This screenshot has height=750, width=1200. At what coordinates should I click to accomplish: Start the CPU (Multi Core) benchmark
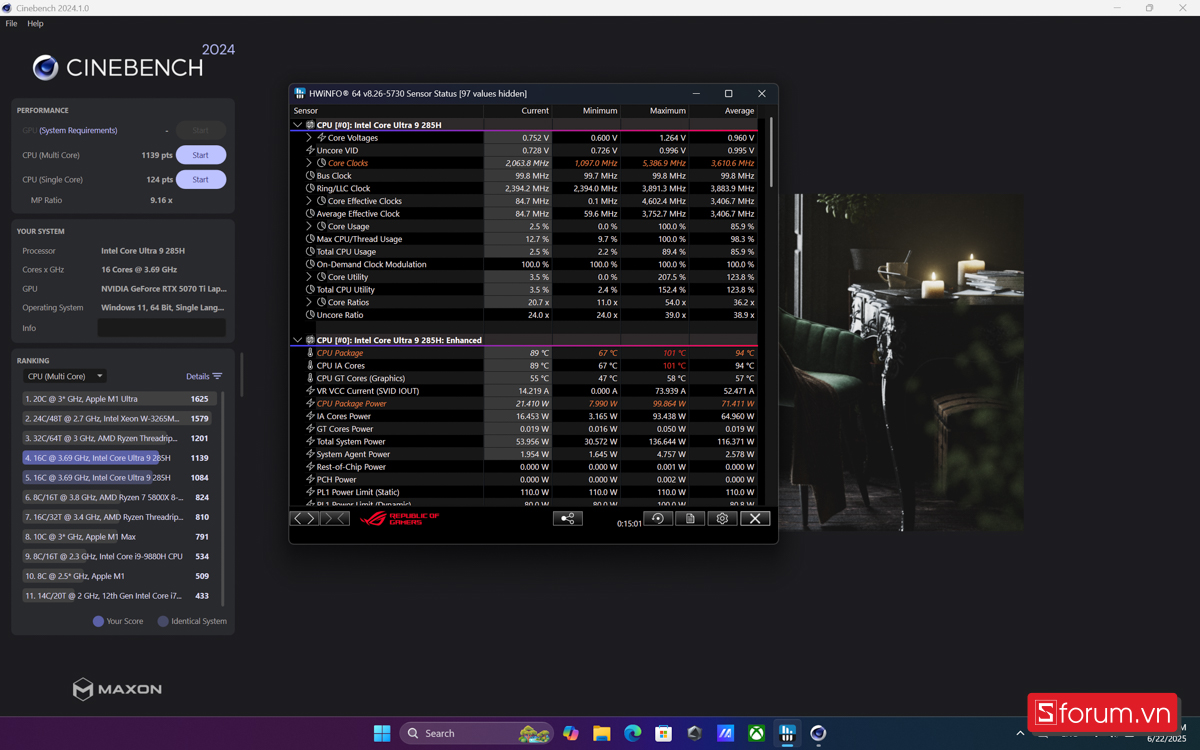(201, 155)
